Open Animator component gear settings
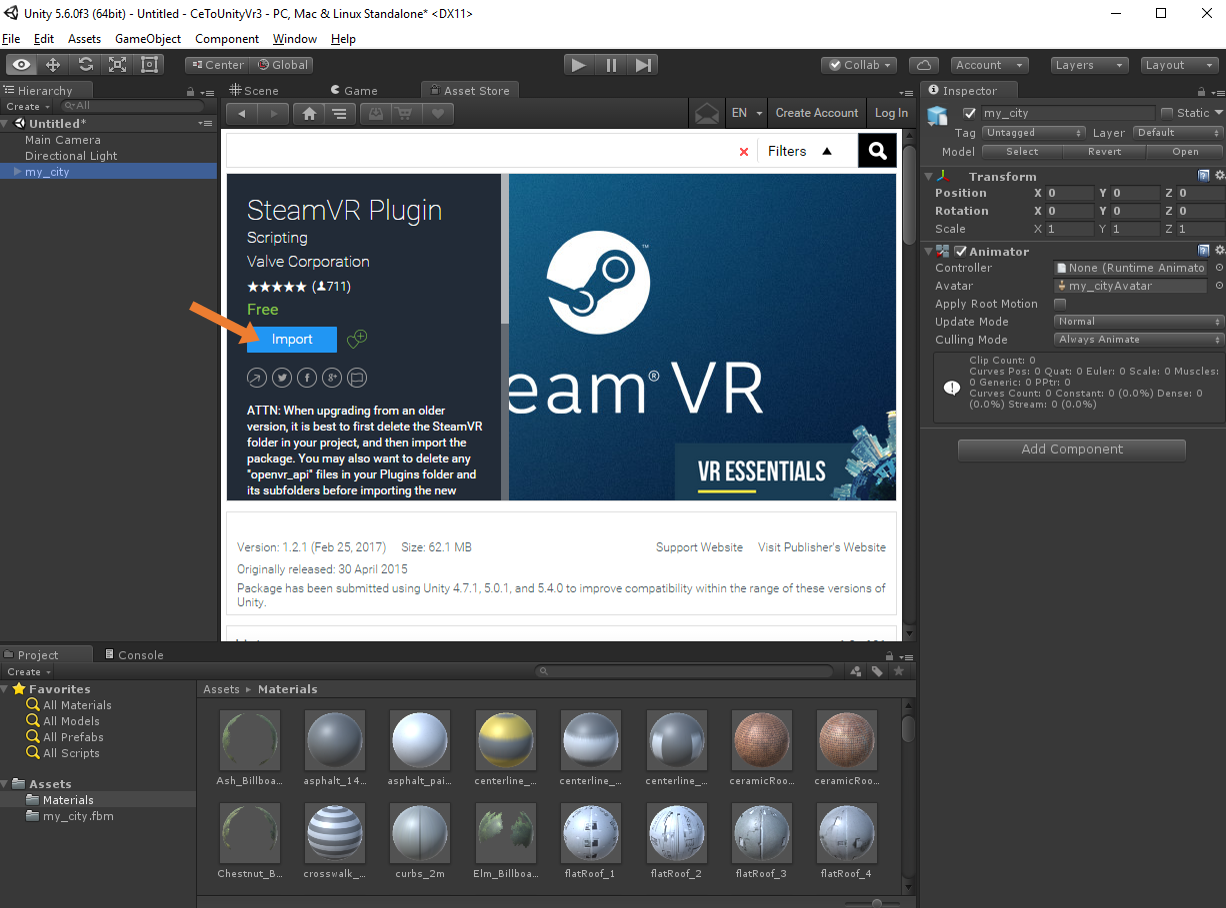This screenshot has width=1226, height=908. [1219, 251]
